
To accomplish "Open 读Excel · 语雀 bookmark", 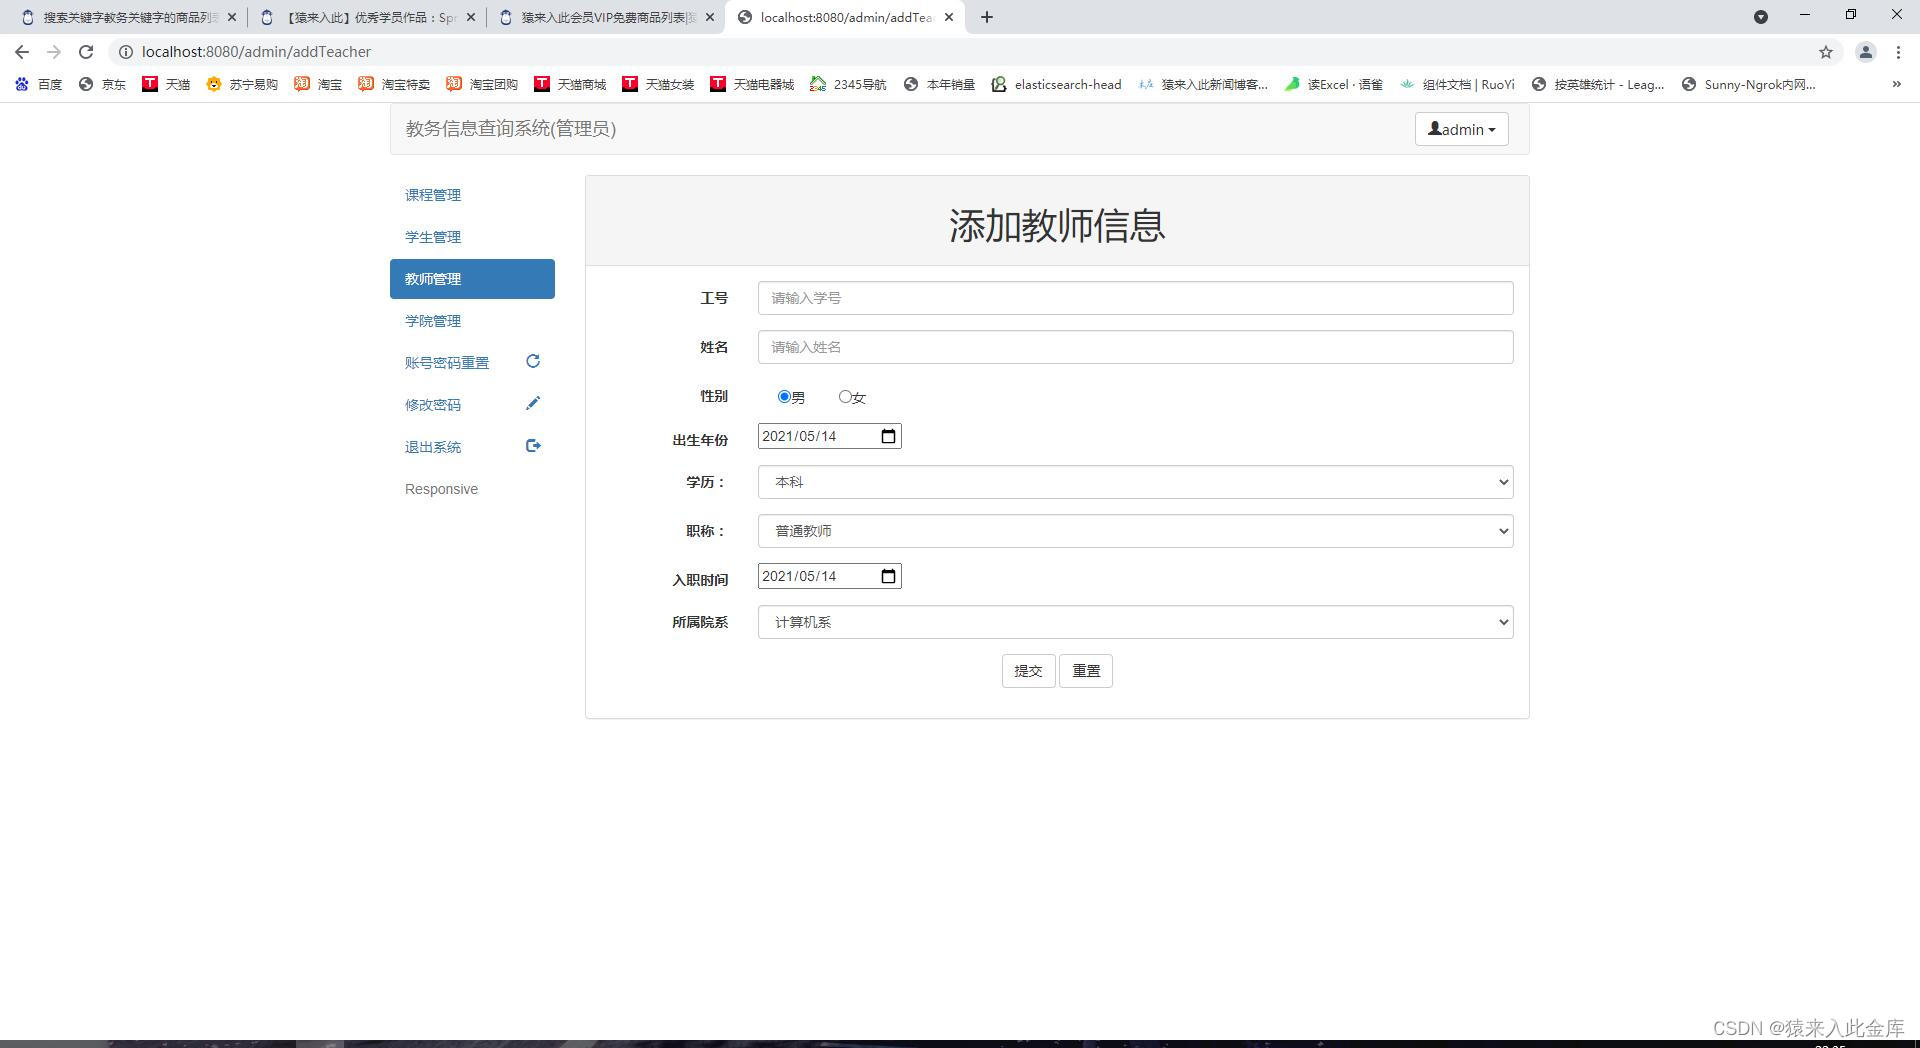I will [1333, 84].
